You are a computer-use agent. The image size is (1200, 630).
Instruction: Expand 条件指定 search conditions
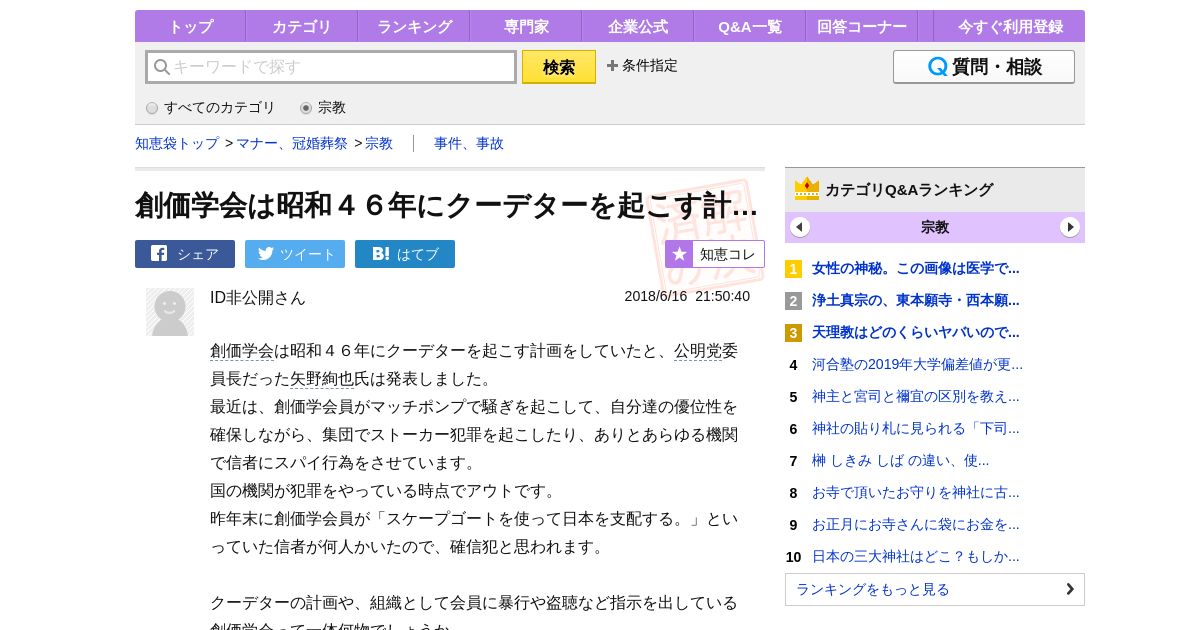[x=642, y=66]
